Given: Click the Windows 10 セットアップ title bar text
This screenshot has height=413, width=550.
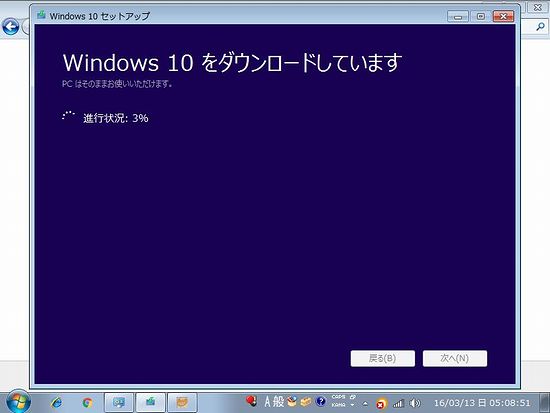Looking at the screenshot, I should [x=100, y=16].
